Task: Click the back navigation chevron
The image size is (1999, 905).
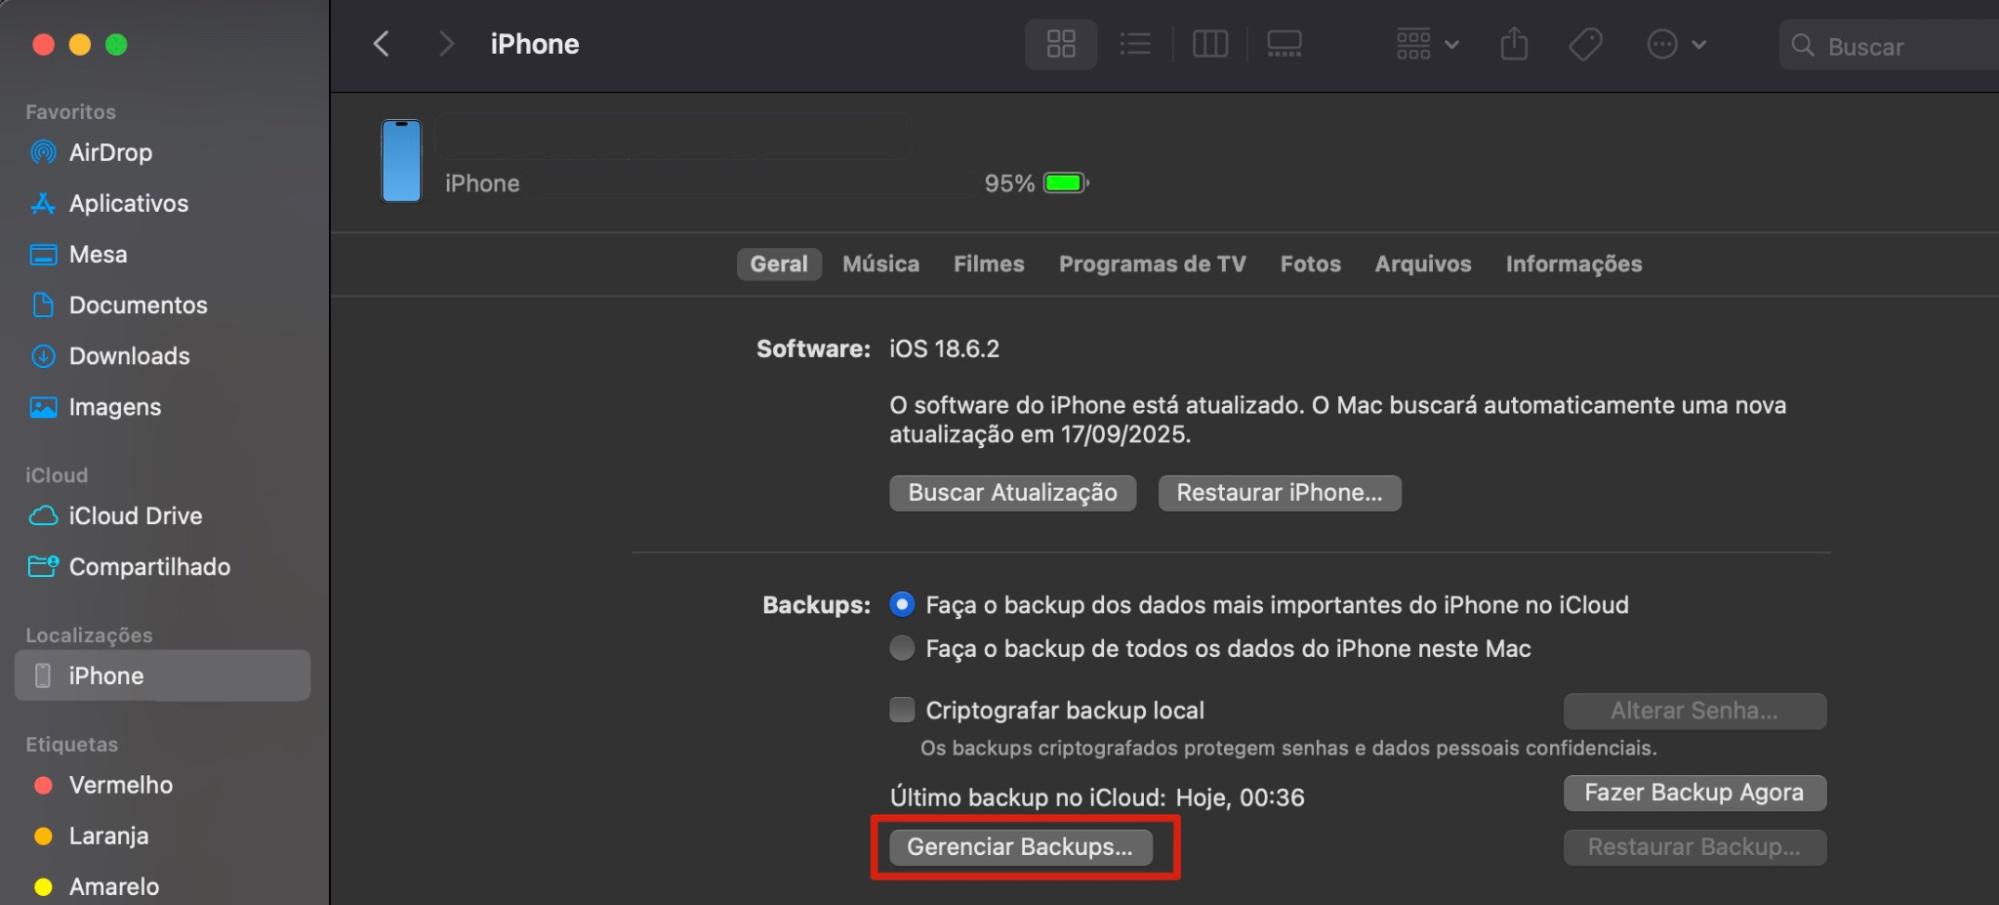Action: [x=381, y=43]
